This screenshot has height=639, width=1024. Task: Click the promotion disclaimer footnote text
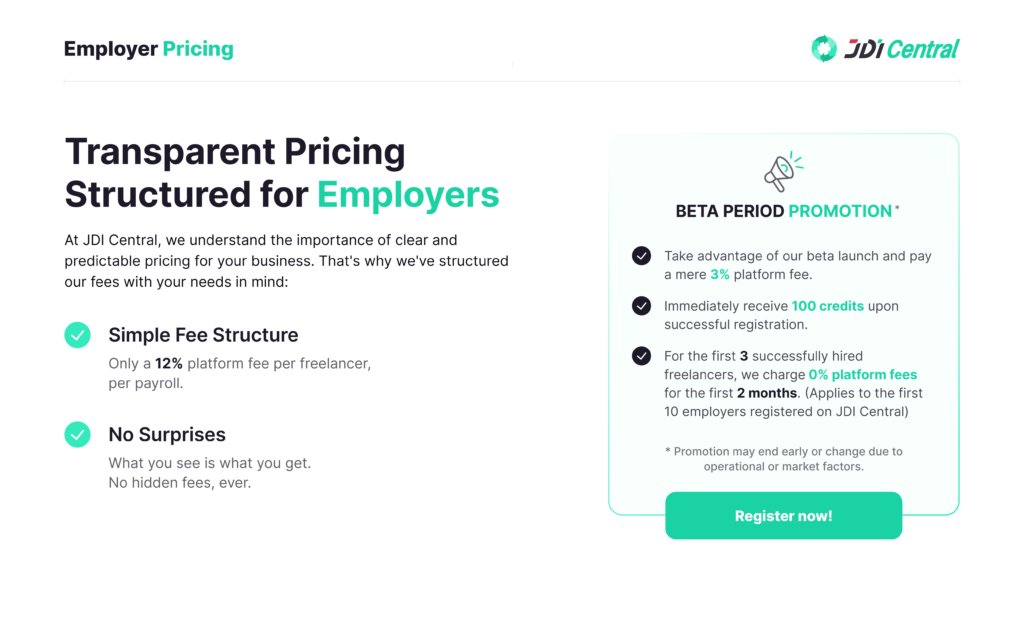click(x=783, y=460)
